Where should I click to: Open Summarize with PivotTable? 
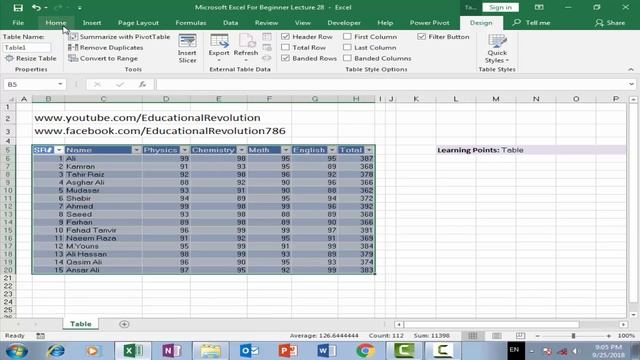point(119,37)
